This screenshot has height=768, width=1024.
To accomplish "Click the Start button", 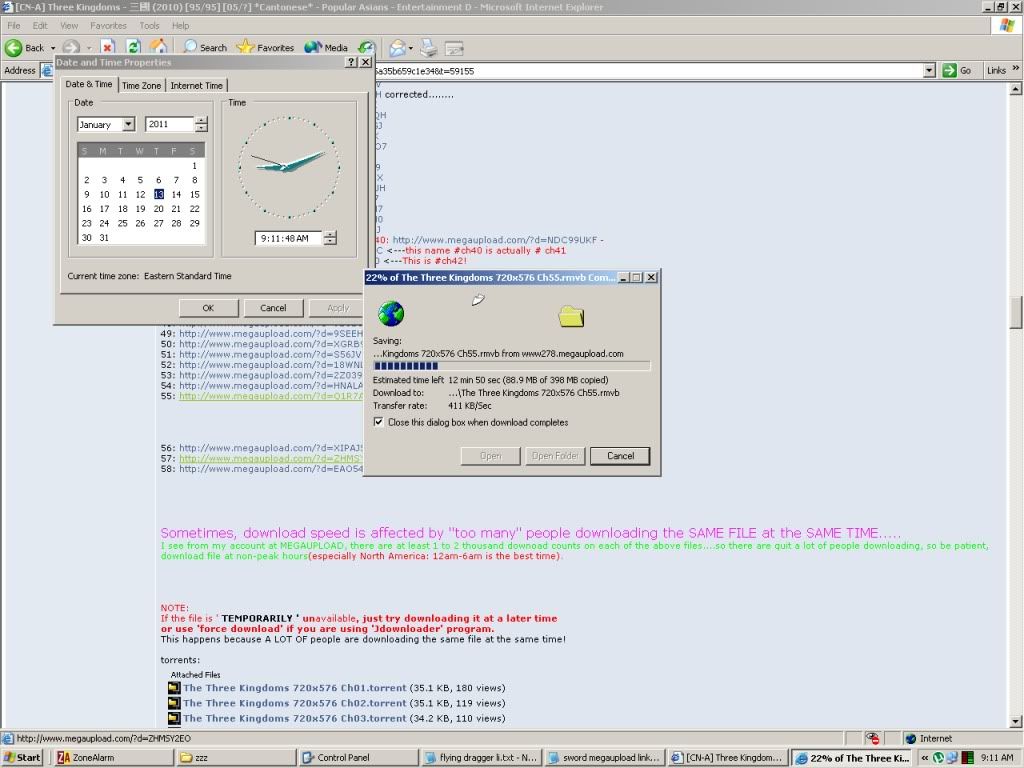I will click(x=22, y=758).
